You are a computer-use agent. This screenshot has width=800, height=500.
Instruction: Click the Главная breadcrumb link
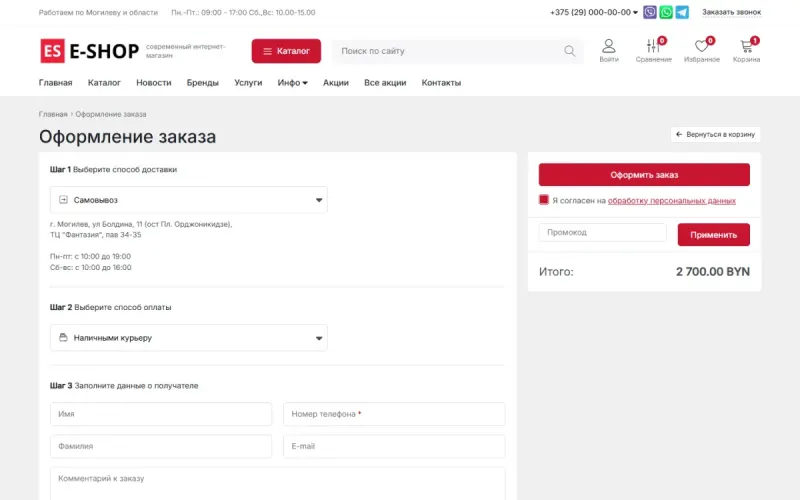click(53, 114)
